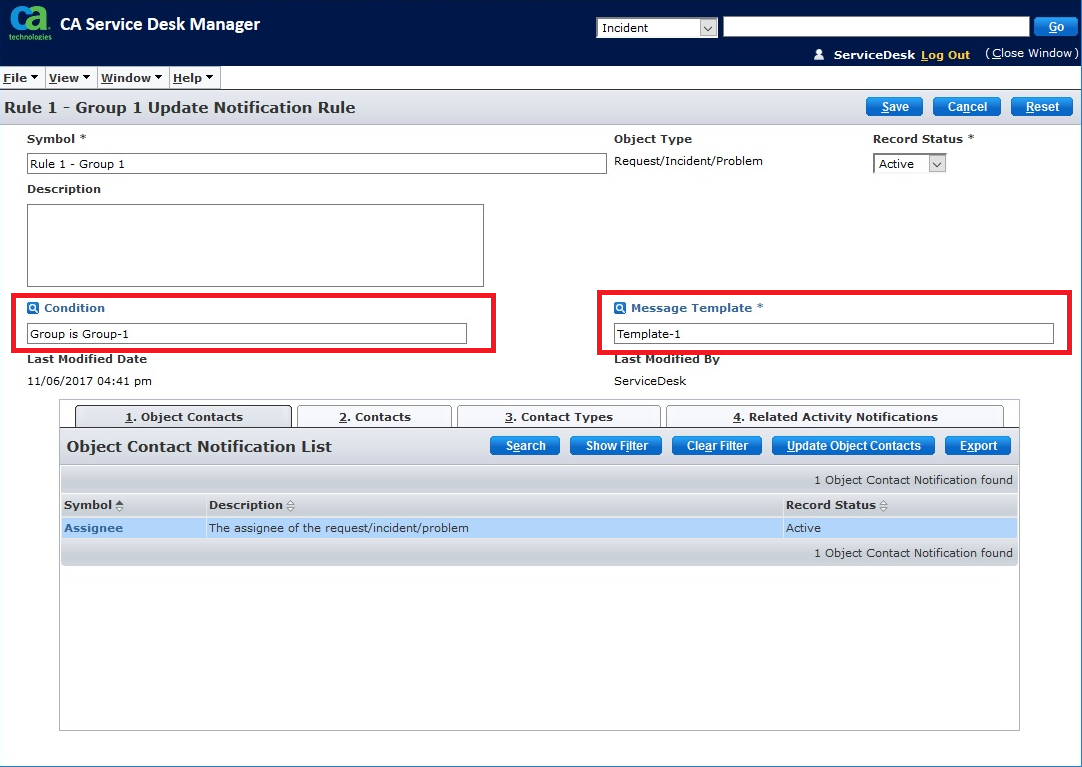
Task: Expand the View menu
Action: pyautogui.click(x=69, y=78)
